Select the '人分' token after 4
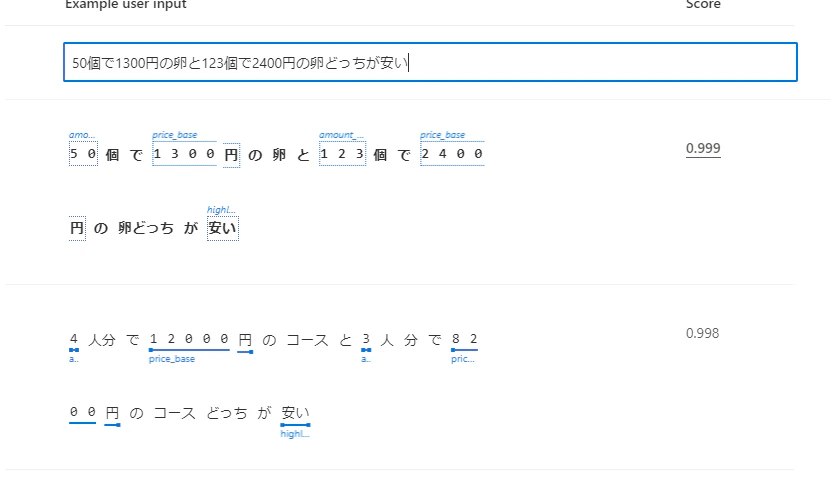 point(102,340)
